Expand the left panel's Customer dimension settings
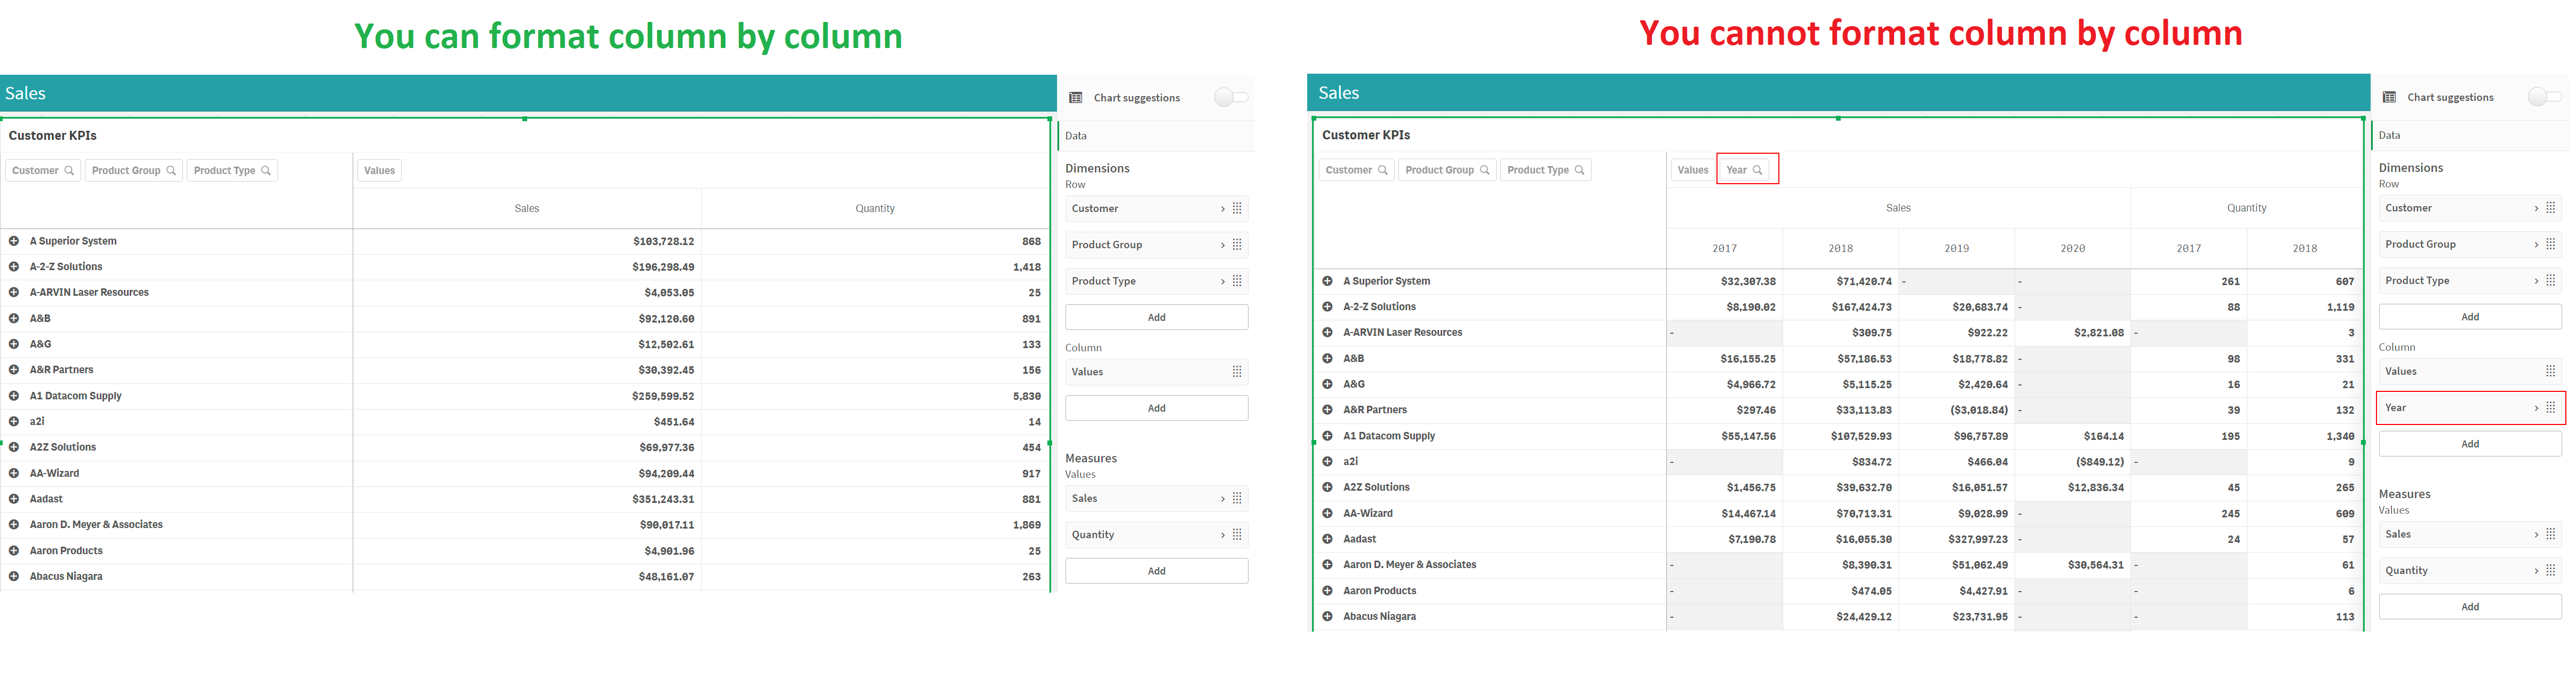 pos(1222,209)
